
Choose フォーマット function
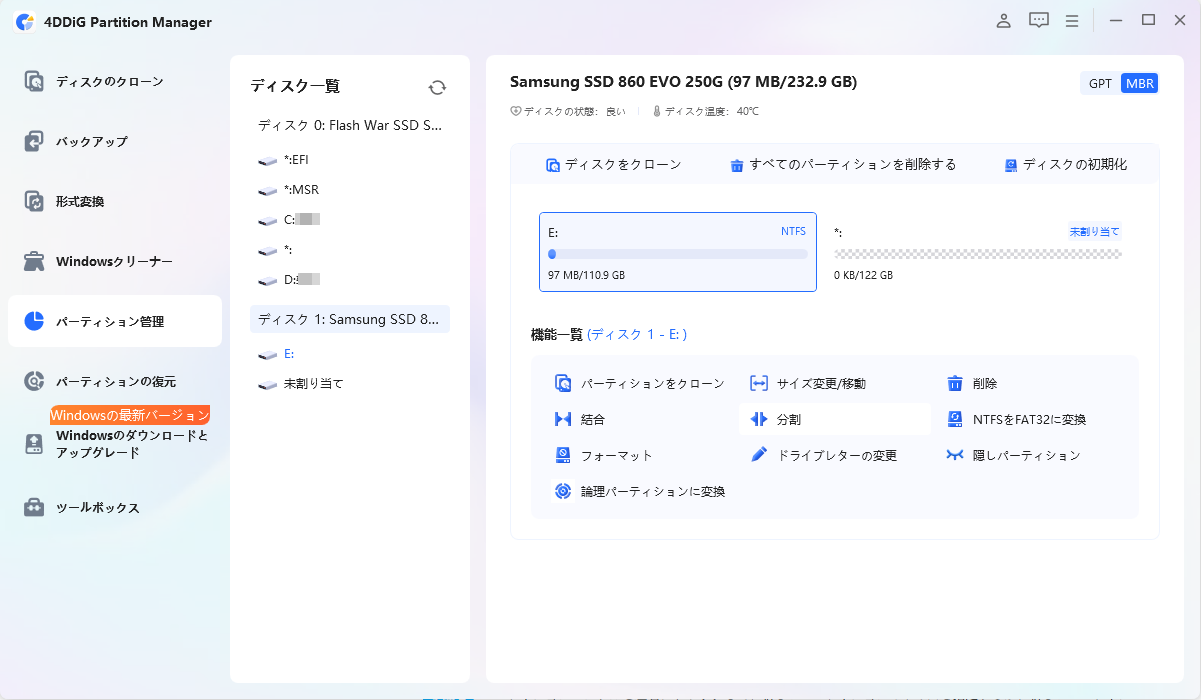[x=604, y=455]
